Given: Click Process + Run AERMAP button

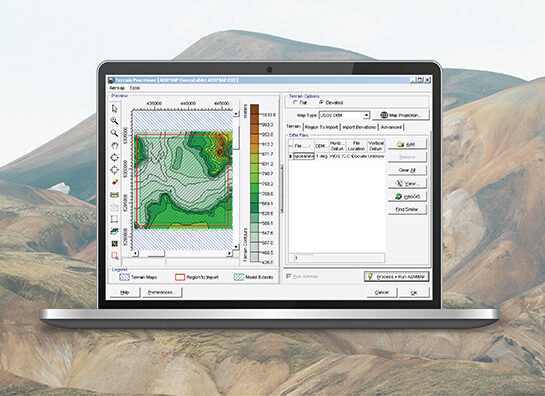Looking at the screenshot, I should 397,276.
